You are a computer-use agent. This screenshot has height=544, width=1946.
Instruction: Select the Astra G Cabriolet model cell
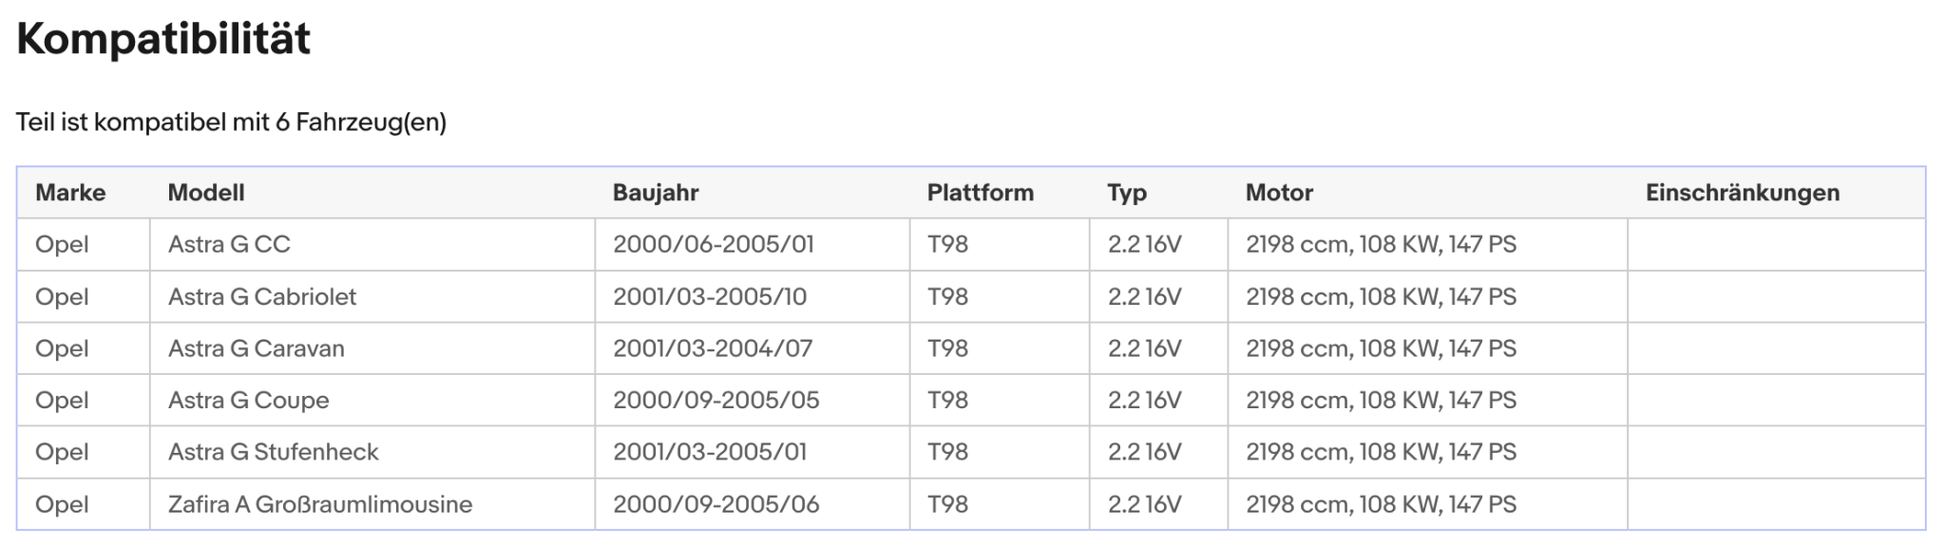click(262, 297)
